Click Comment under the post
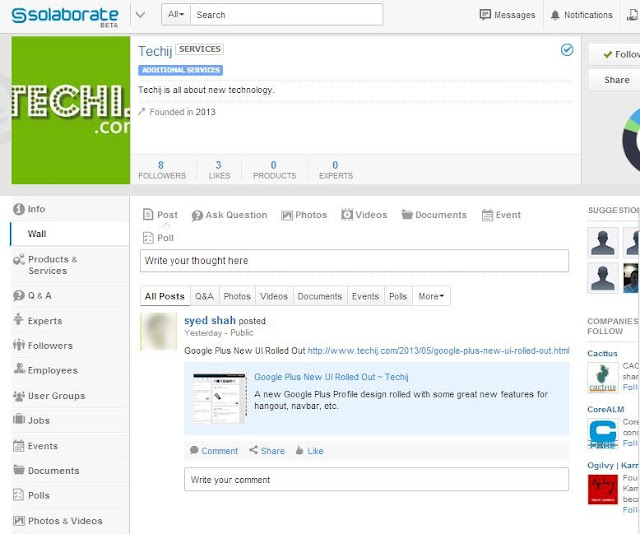This screenshot has width=640, height=534. tap(214, 451)
